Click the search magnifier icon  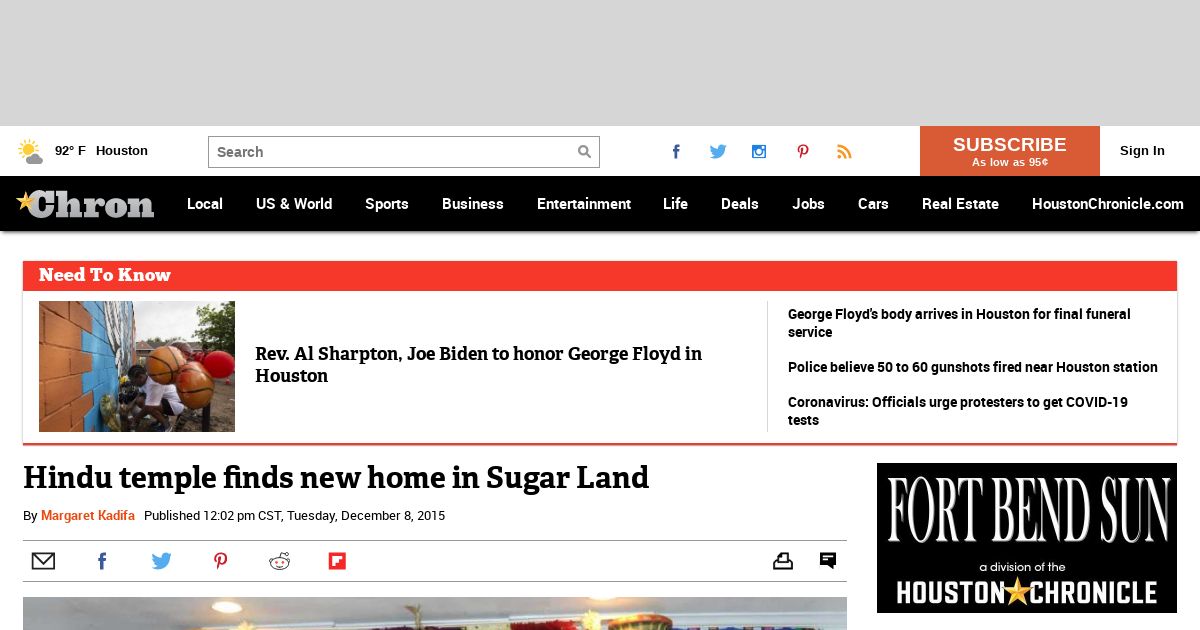[584, 152]
